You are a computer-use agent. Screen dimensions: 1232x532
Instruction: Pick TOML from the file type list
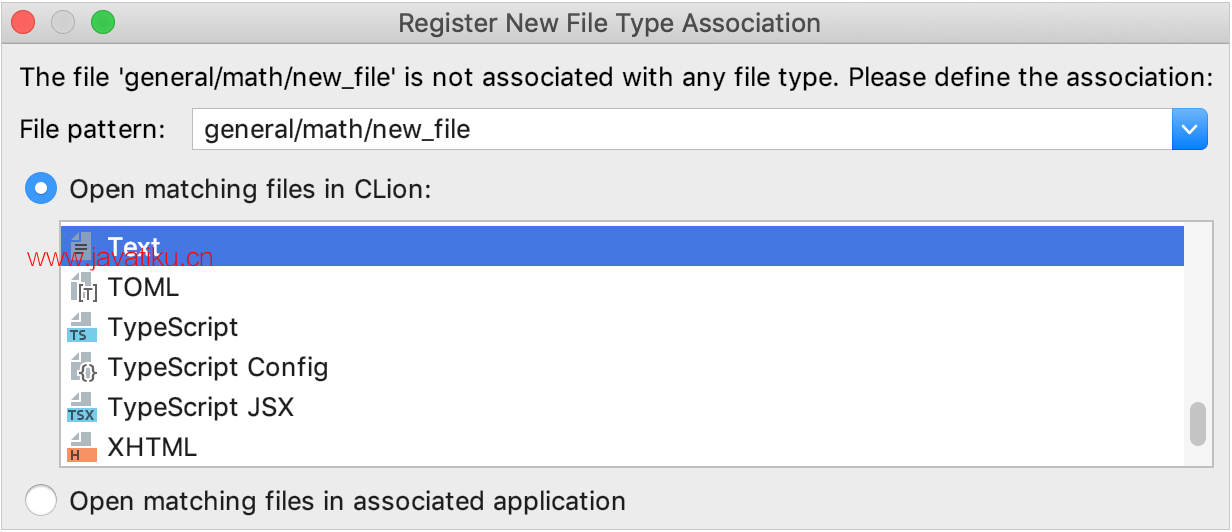click(x=143, y=288)
